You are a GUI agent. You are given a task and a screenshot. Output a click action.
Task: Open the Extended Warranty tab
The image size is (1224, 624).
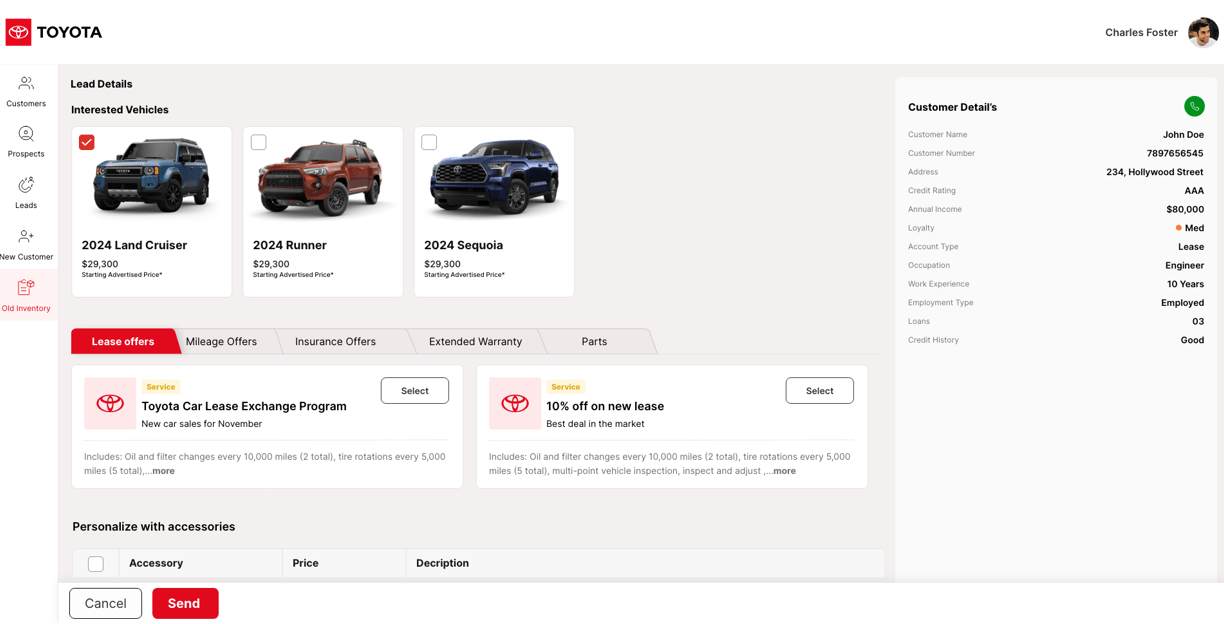pos(475,341)
